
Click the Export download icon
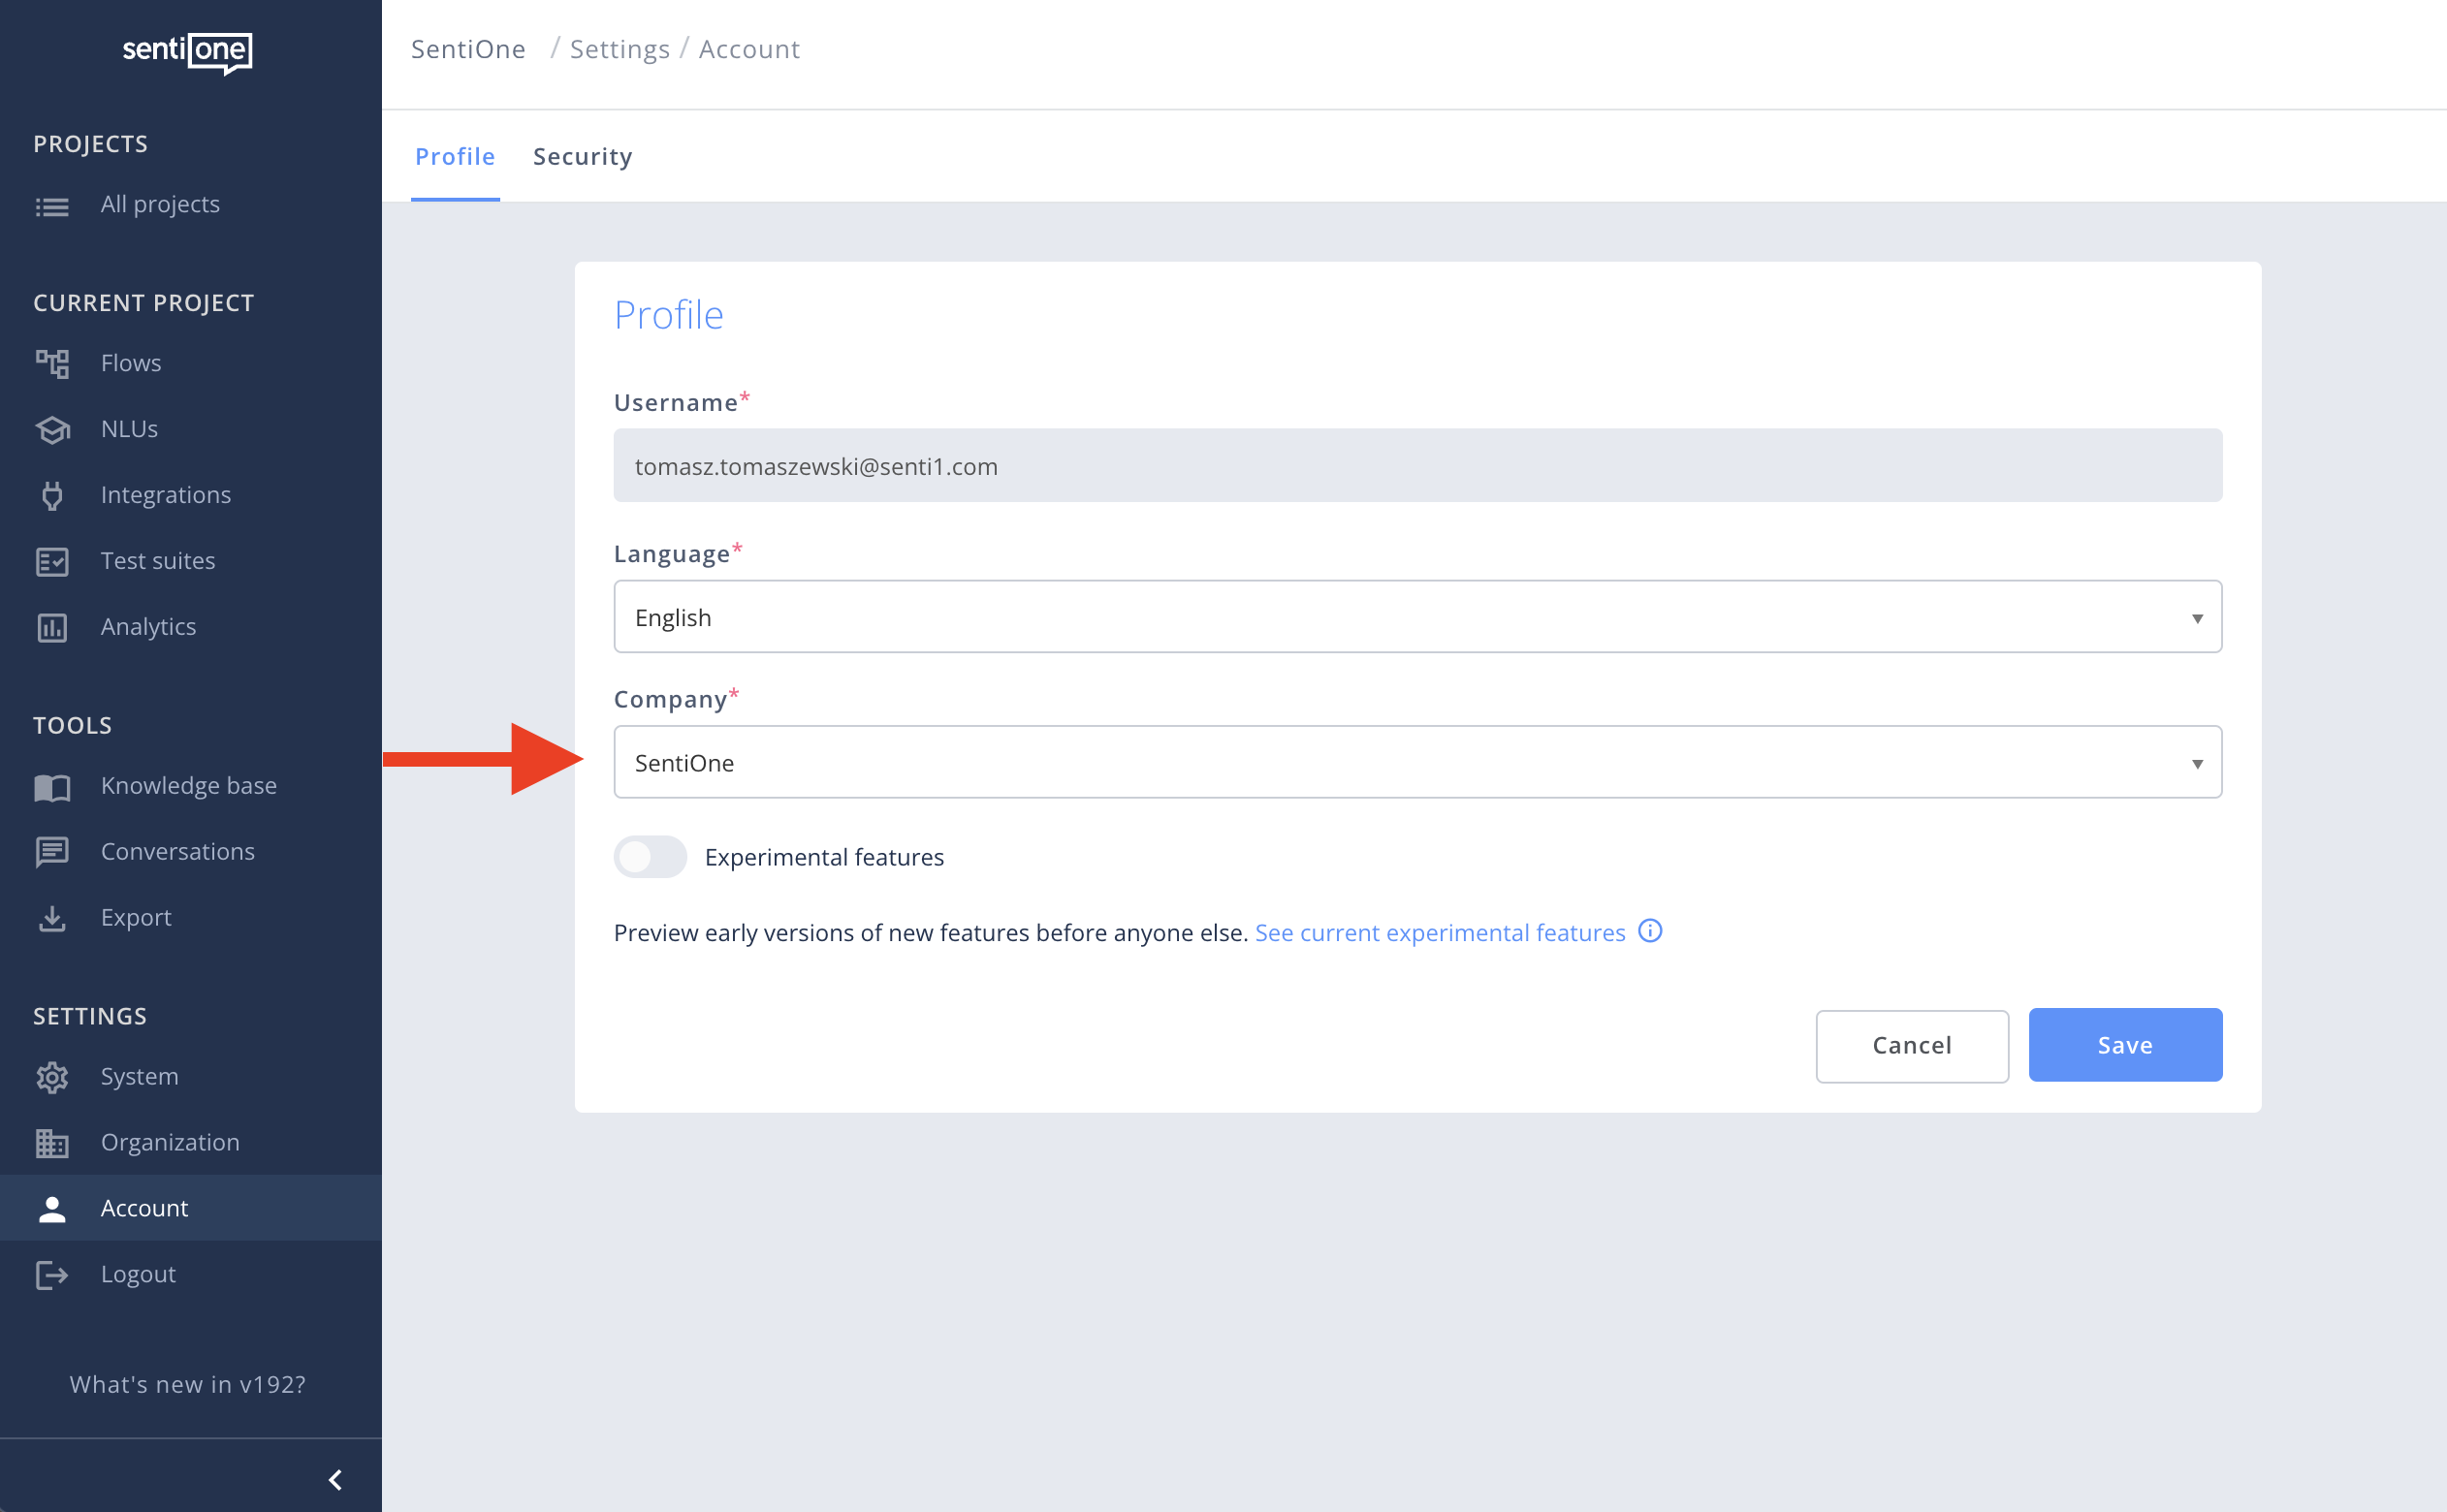tap(52, 918)
